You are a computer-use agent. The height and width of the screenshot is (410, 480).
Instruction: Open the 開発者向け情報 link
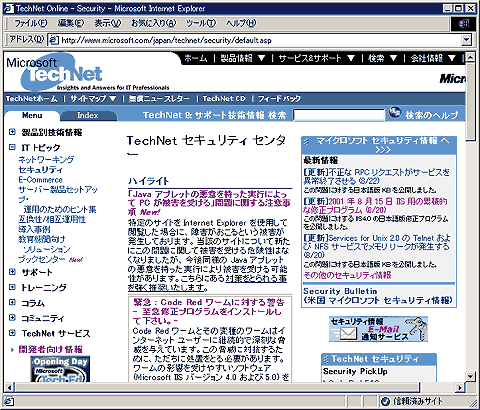click(x=50, y=349)
